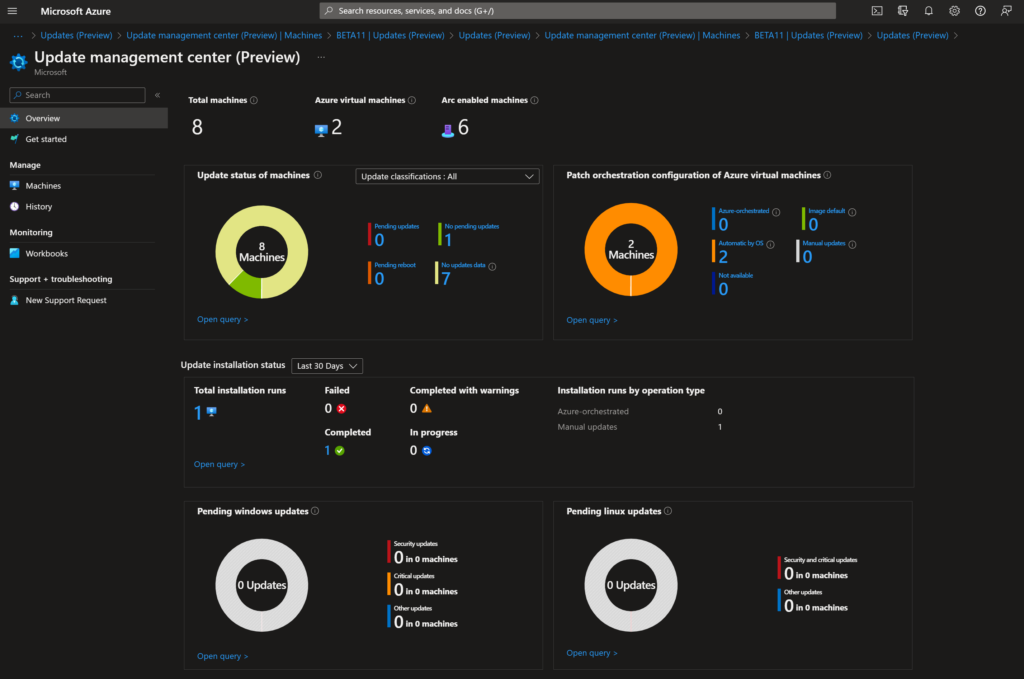Click info icon next to Manual updates
Viewport: 1024px width, 679px height.
point(852,244)
